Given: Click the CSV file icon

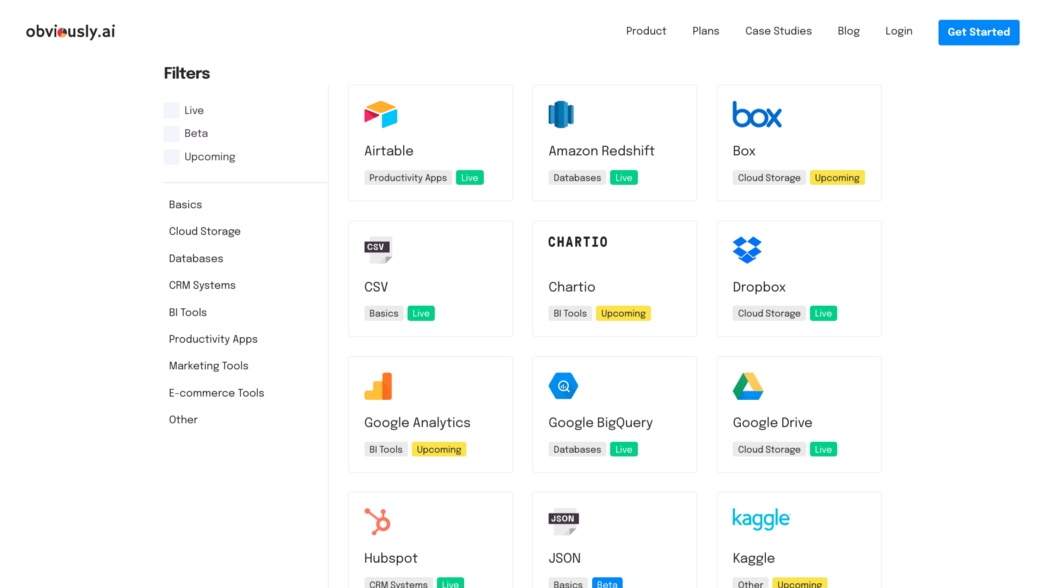Looking at the screenshot, I should pos(378,250).
